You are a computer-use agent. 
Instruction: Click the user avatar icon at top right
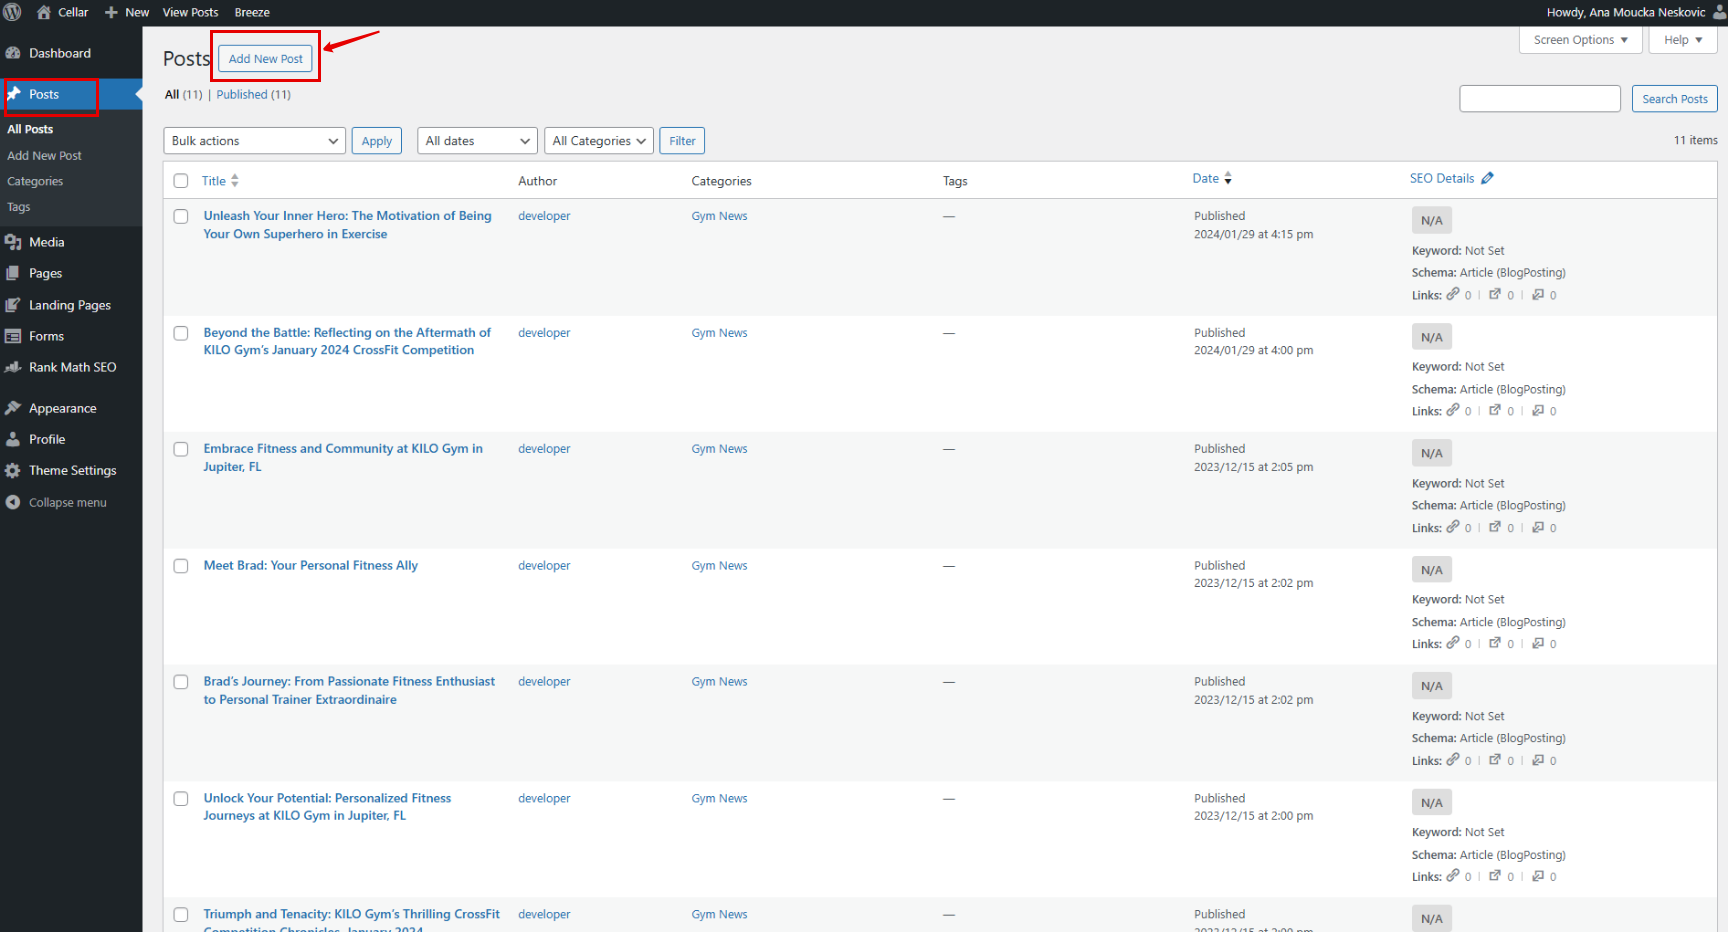(1719, 12)
